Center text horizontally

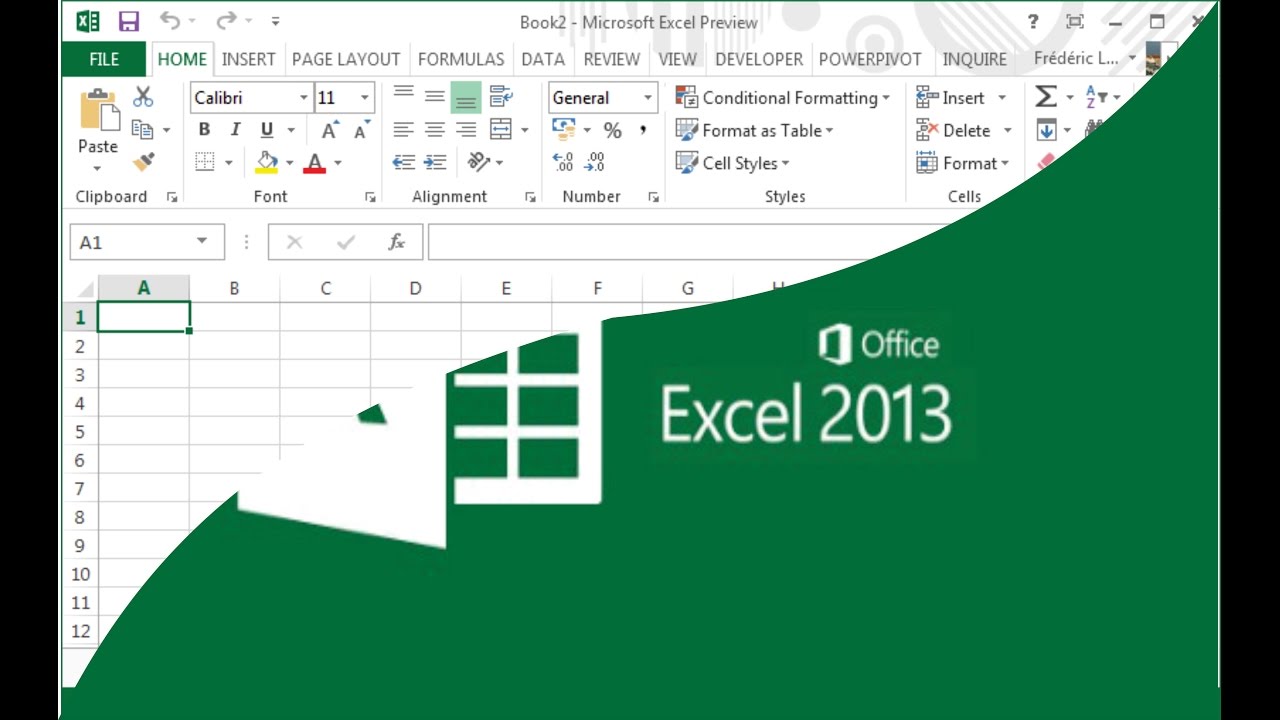click(x=435, y=130)
